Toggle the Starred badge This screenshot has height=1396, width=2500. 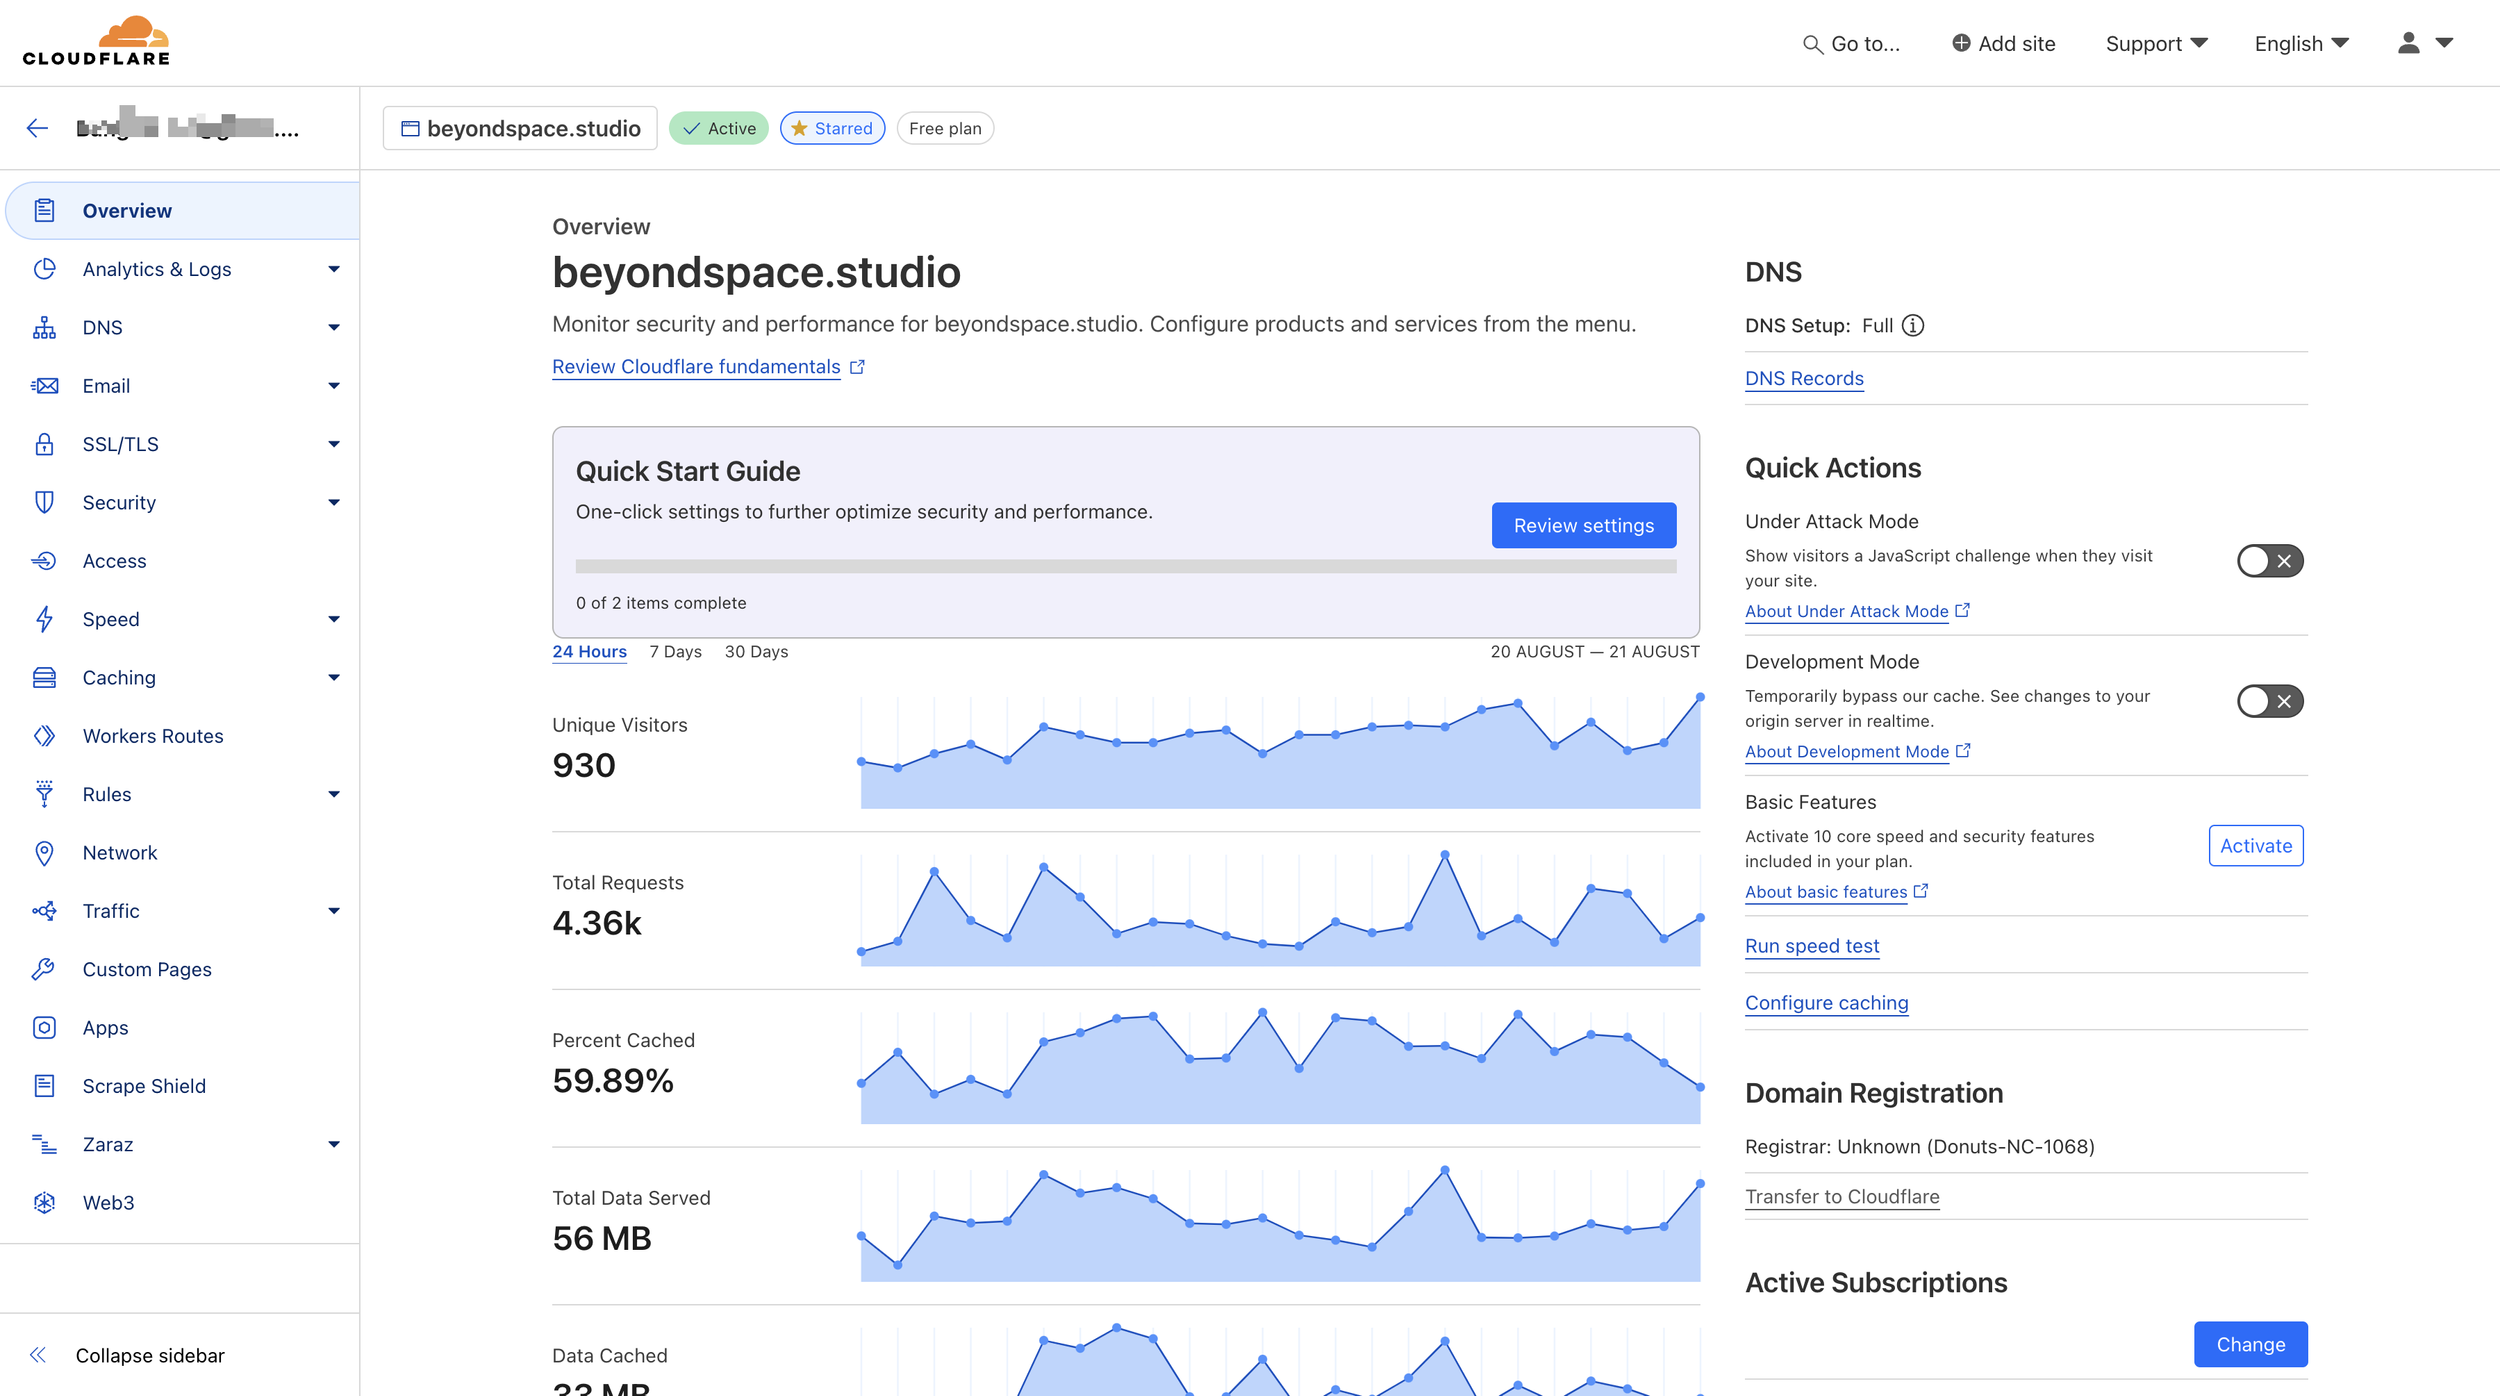click(x=832, y=128)
